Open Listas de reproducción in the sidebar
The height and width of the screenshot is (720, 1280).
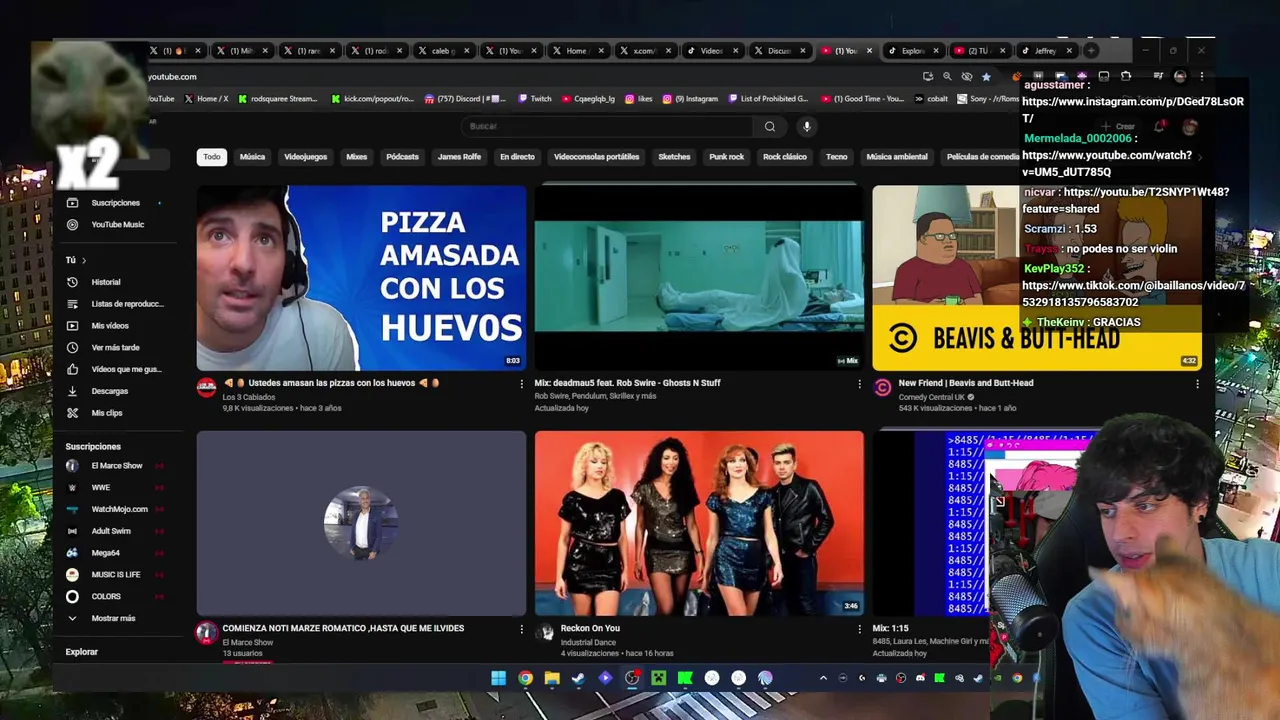coord(113,304)
